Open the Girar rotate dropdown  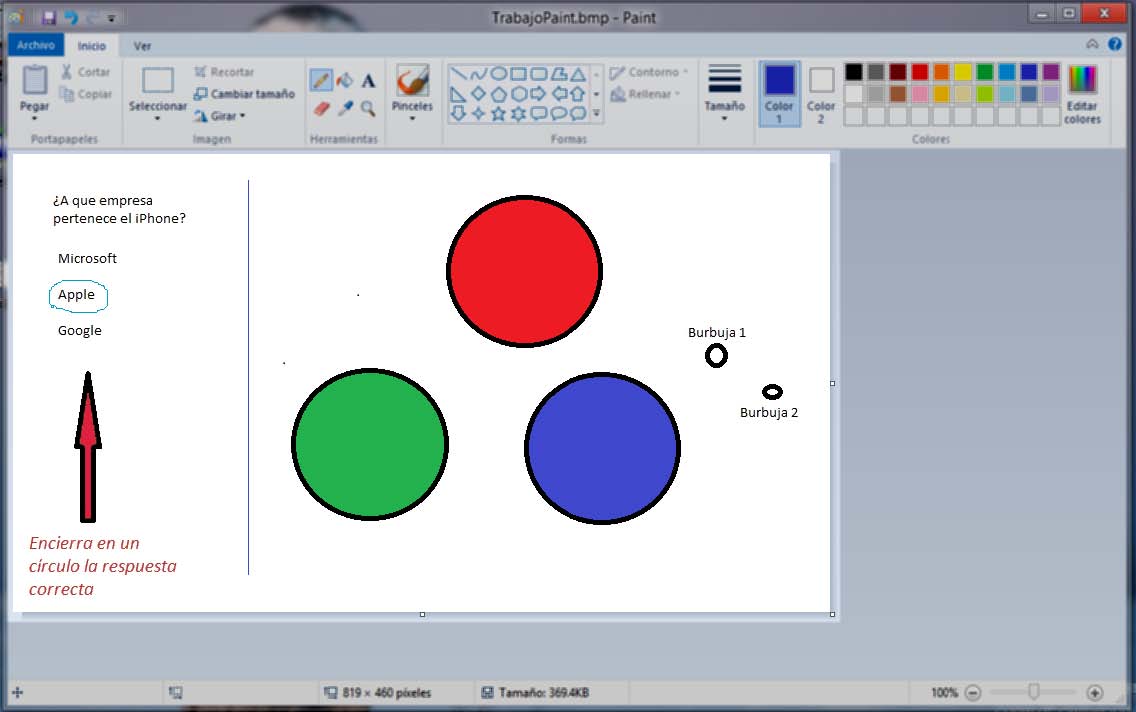click(220, 116)
